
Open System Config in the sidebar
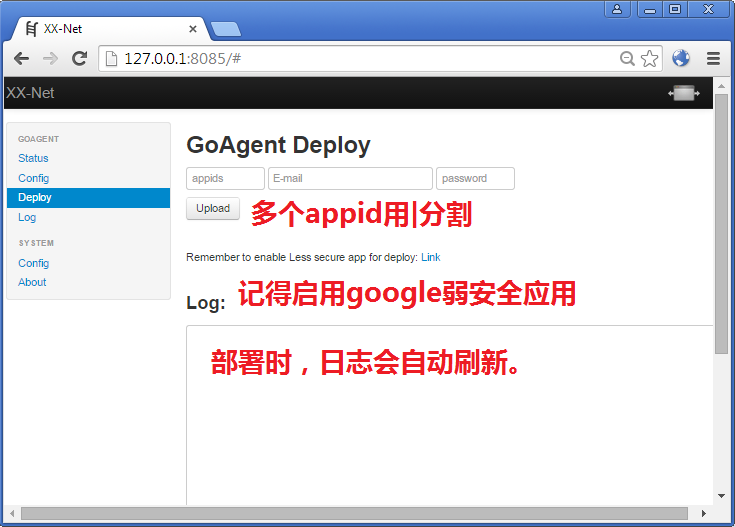click(34, 263)
